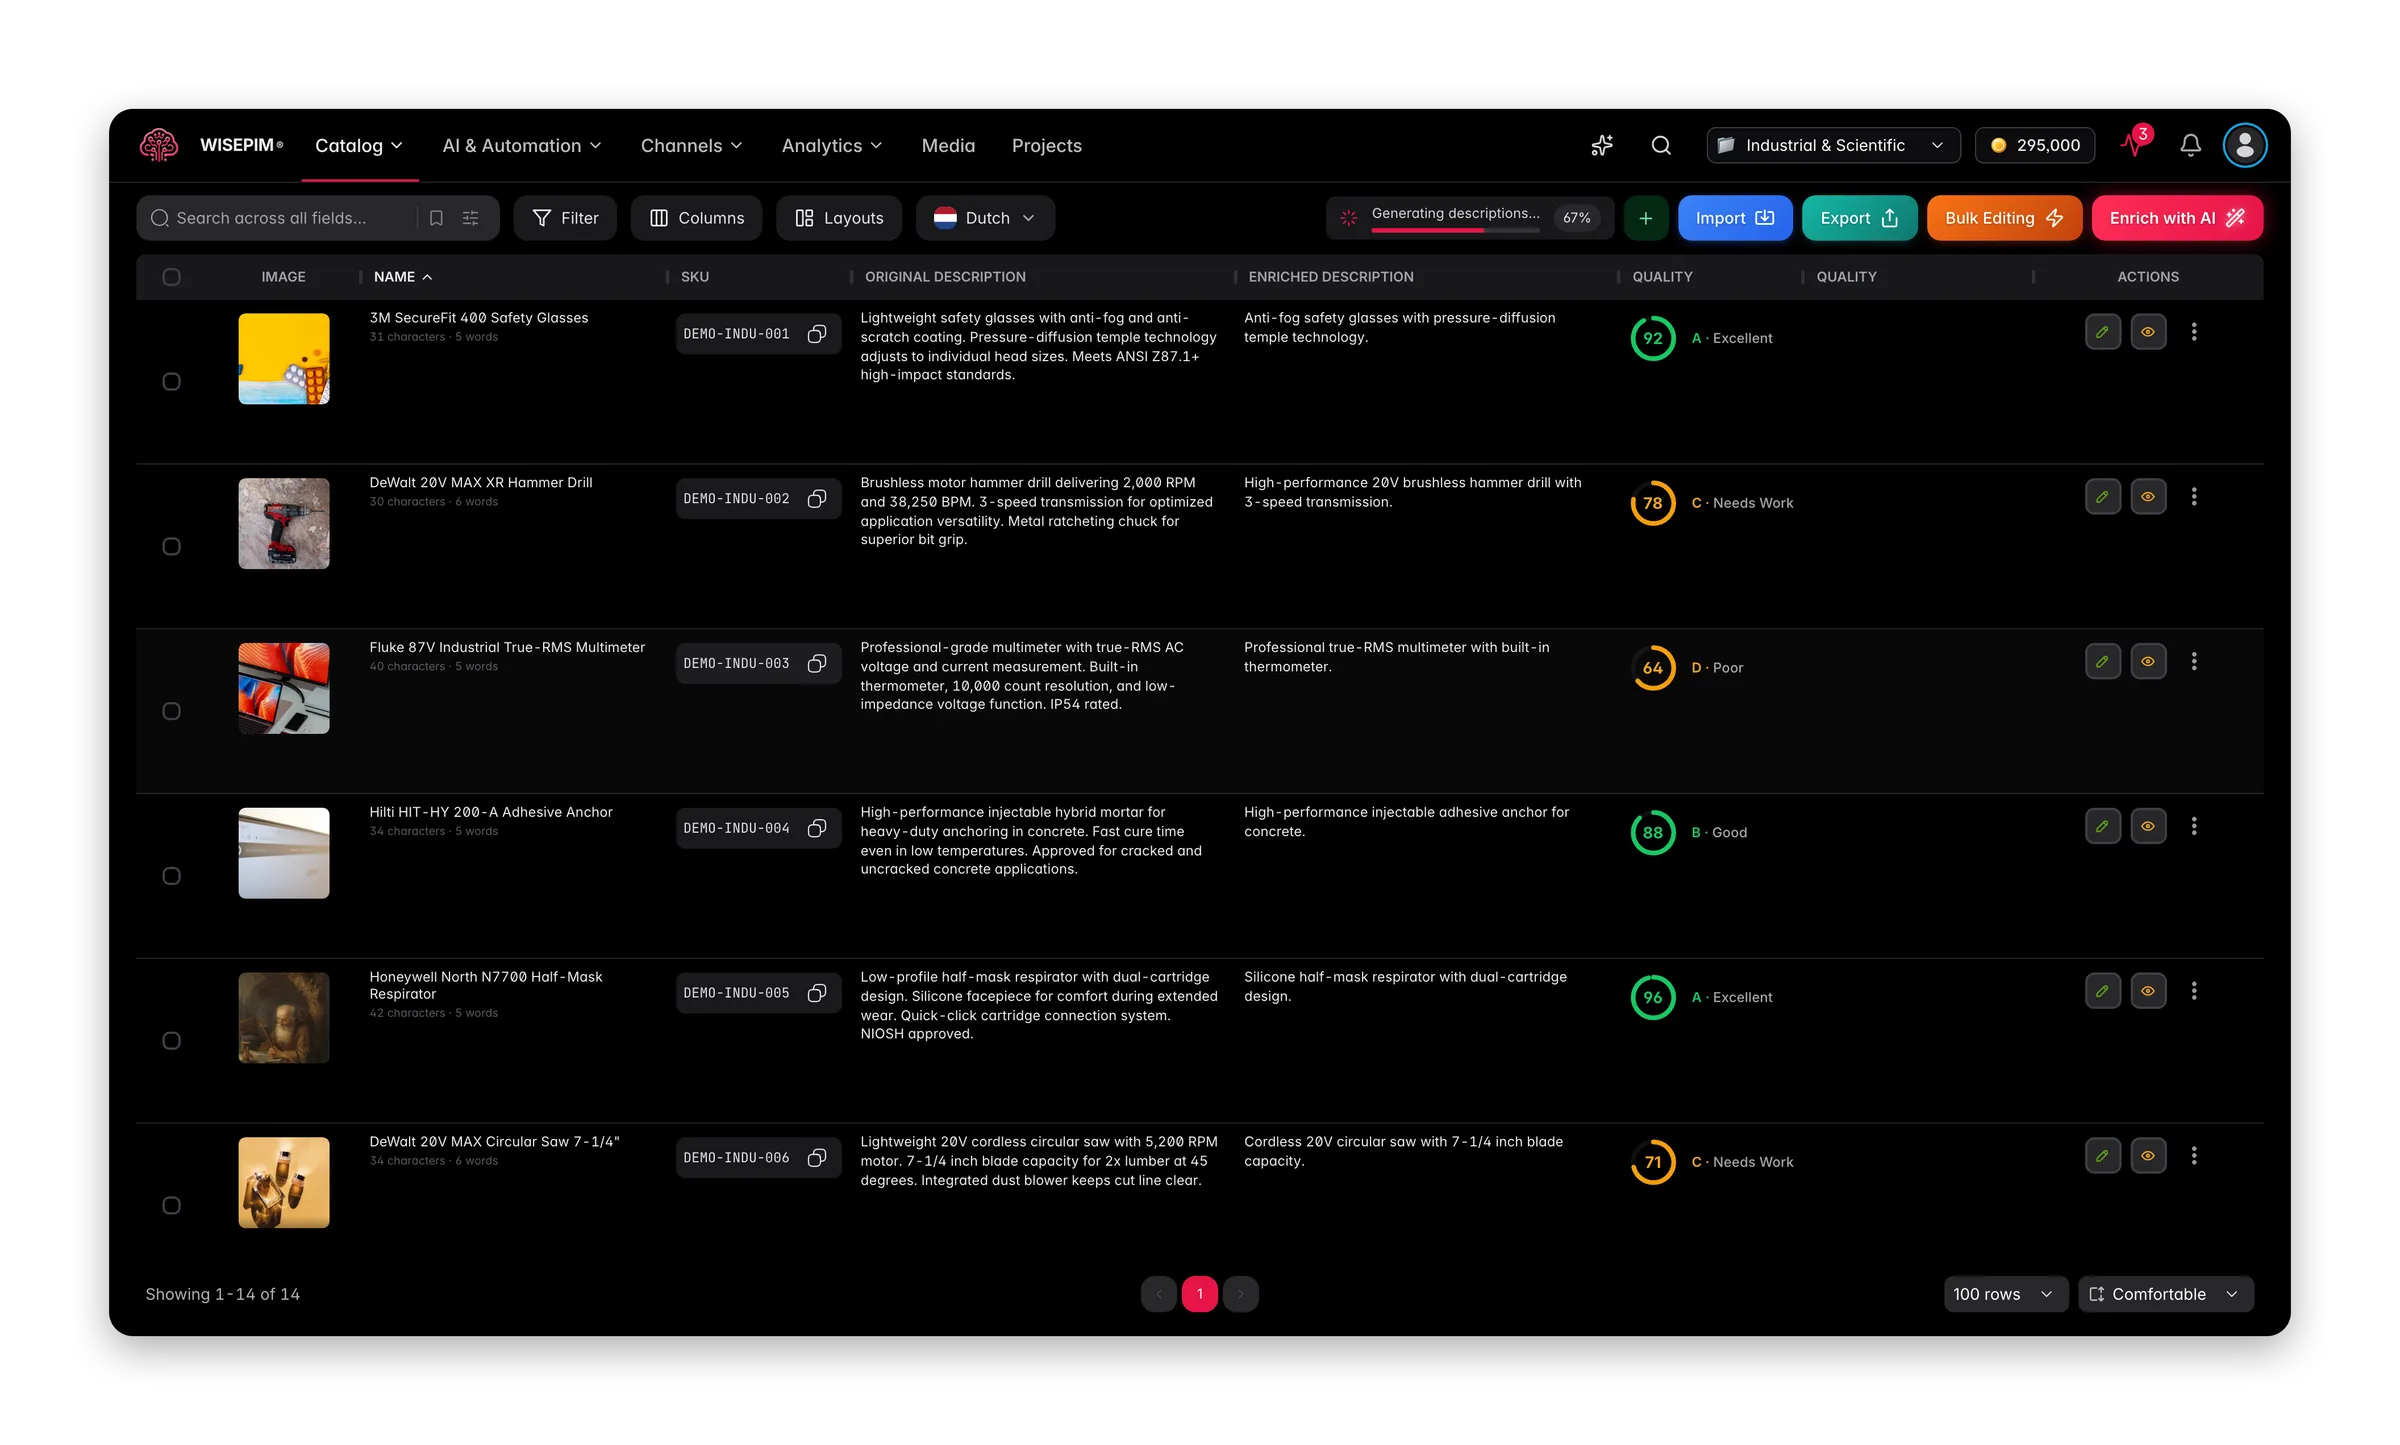The width and height of the screenshot is (2400, 1445).
Task: Select the Fluke 87V Multimeter checkbox
Action: click(x=171, y=712)
